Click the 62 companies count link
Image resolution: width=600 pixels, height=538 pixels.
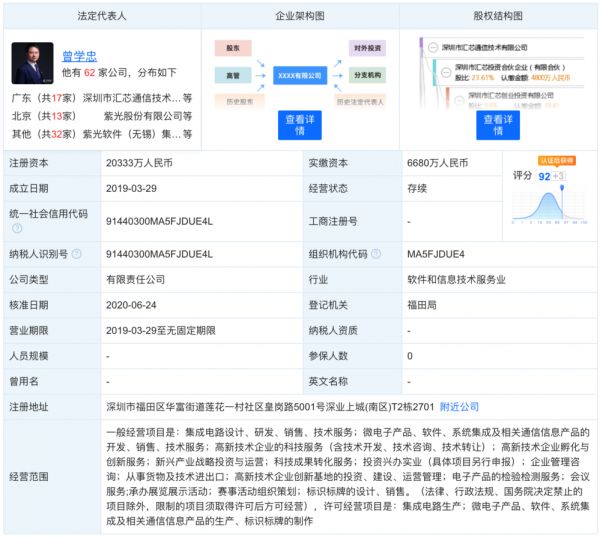pyautogui.click(x=90, y=73)
